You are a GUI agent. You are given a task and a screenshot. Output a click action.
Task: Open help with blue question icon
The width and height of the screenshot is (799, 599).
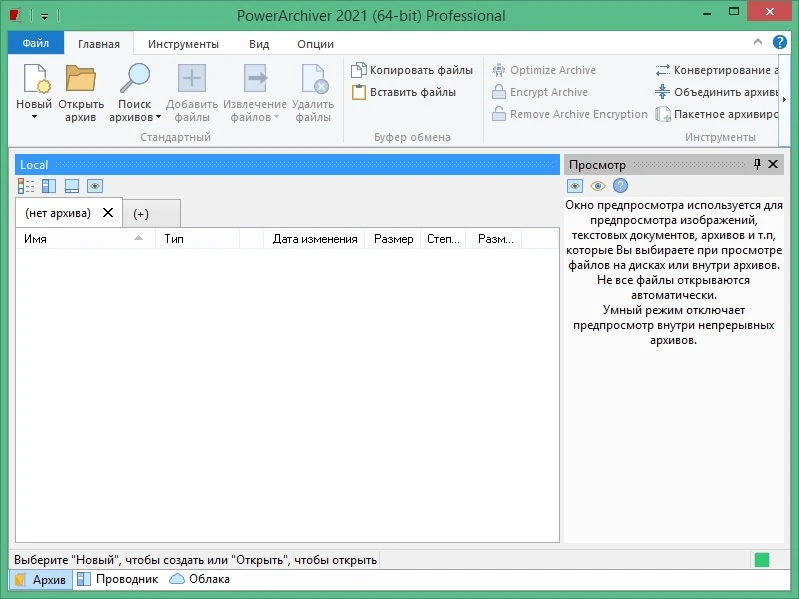779,42
